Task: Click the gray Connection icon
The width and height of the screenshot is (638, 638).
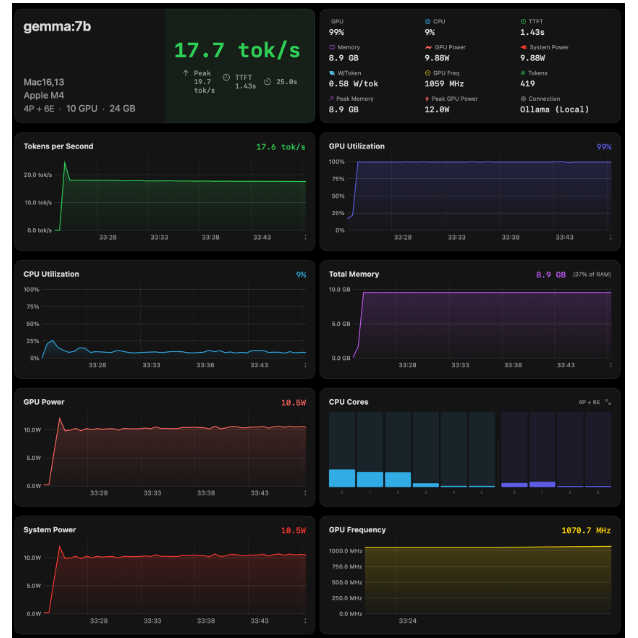Action: tap(523, 99)
